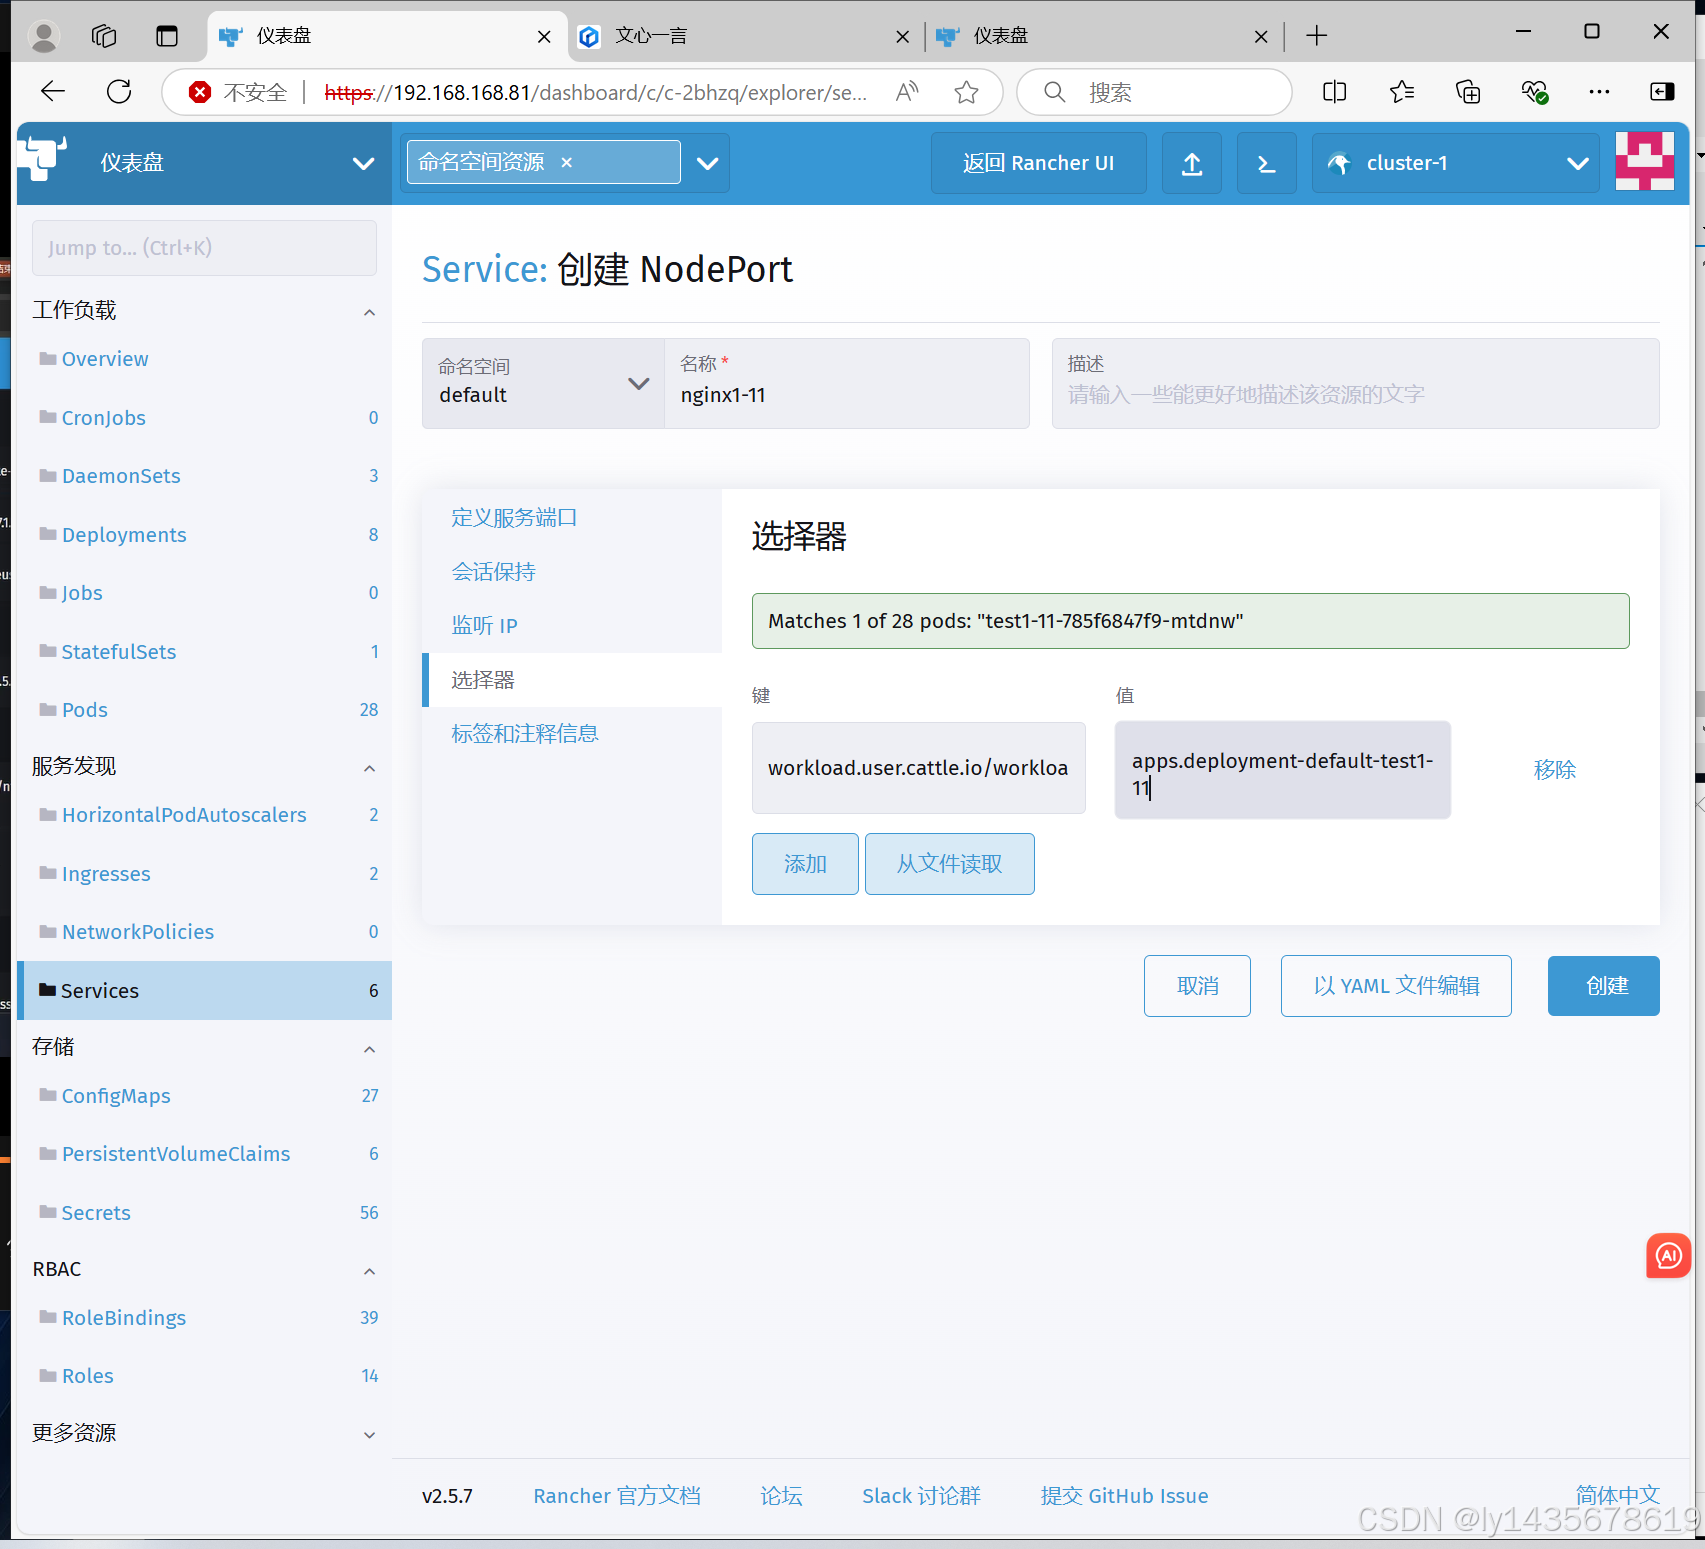Open the kubectl shell icon

pos(1267,163)
